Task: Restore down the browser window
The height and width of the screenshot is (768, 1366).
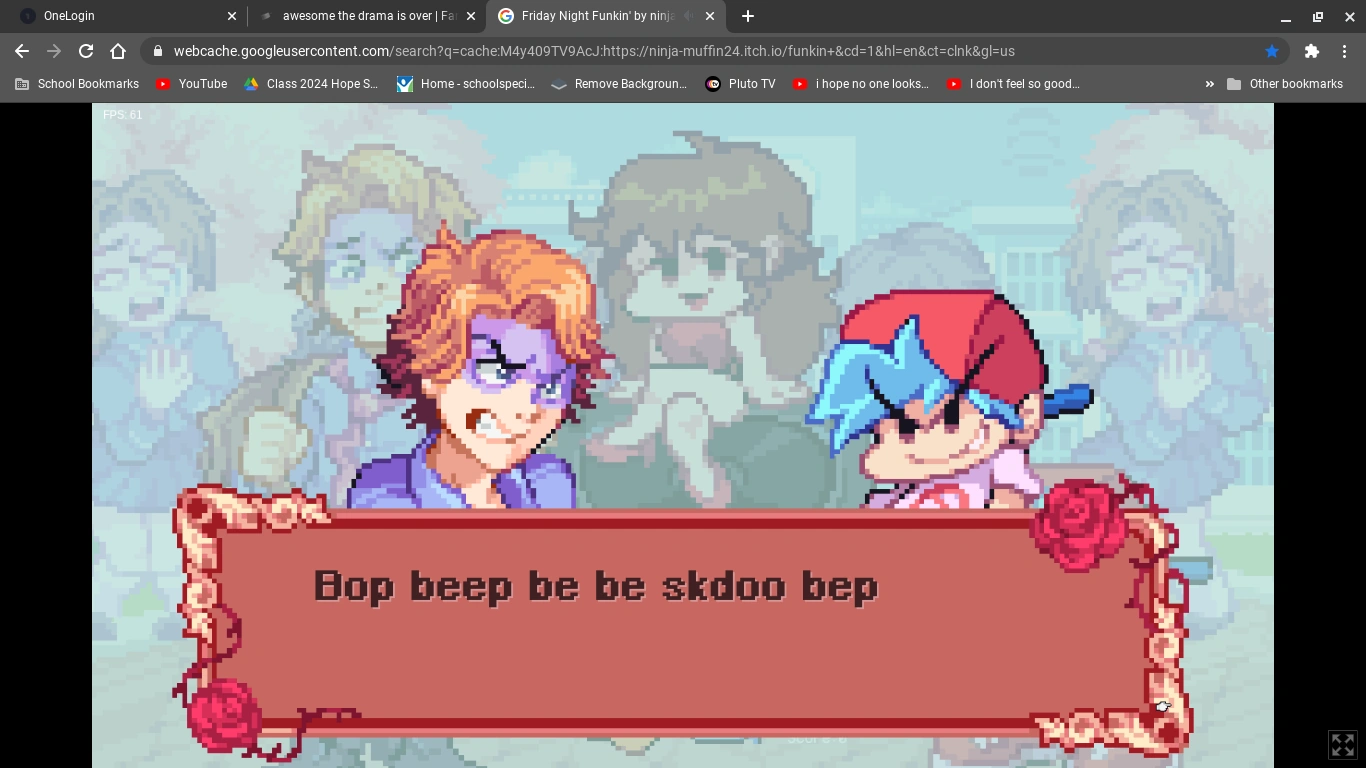Action: tap(1318, 17)
